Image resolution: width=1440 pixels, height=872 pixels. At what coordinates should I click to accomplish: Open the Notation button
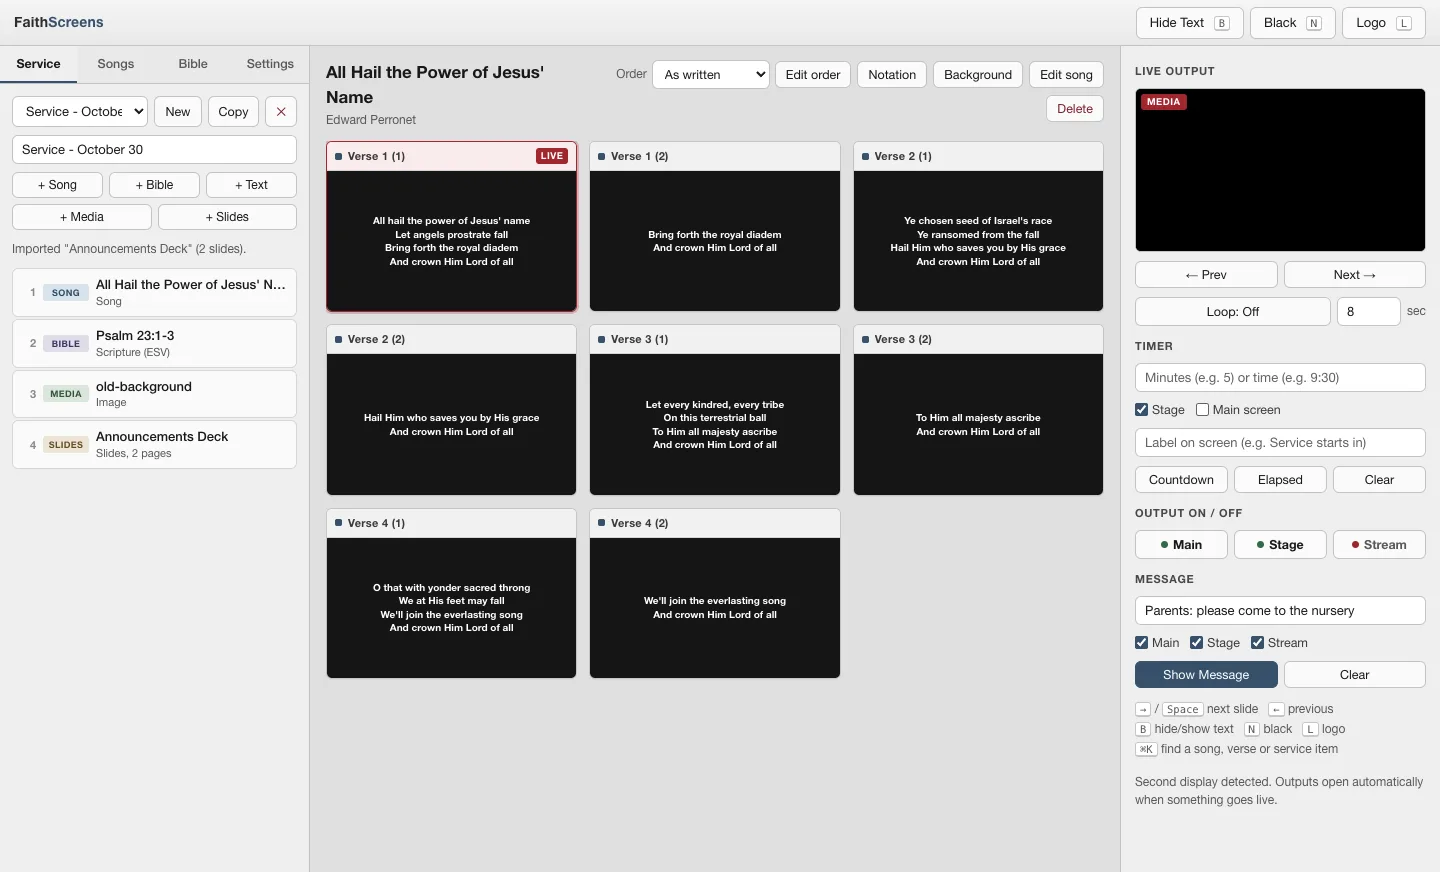click(x=892, y=74)
